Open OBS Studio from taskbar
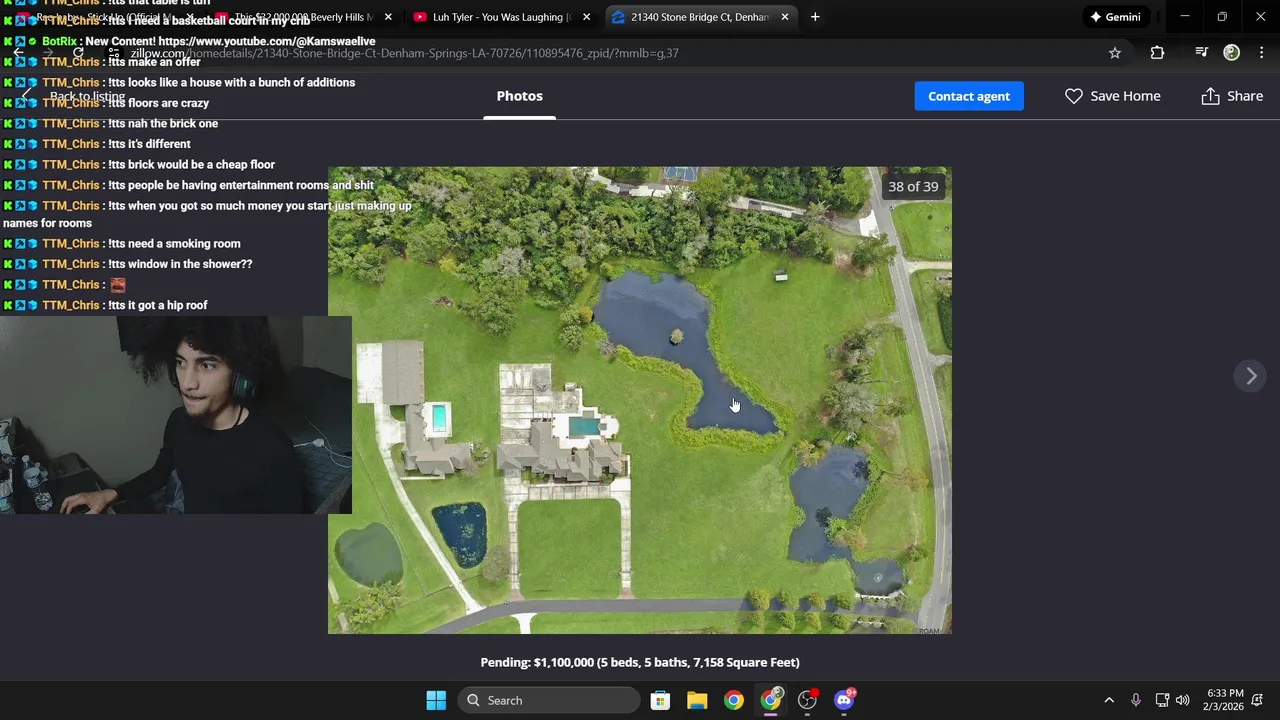Viewport: 1280px width, 720px height. [808, 700]
